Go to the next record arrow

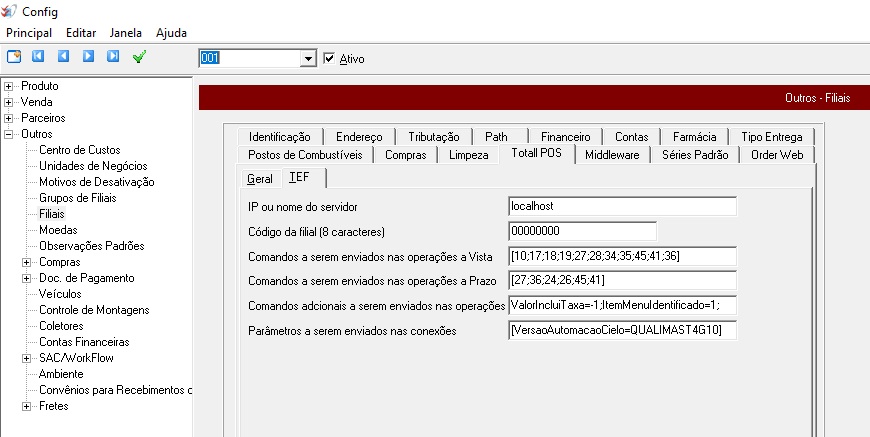point(88,57)
